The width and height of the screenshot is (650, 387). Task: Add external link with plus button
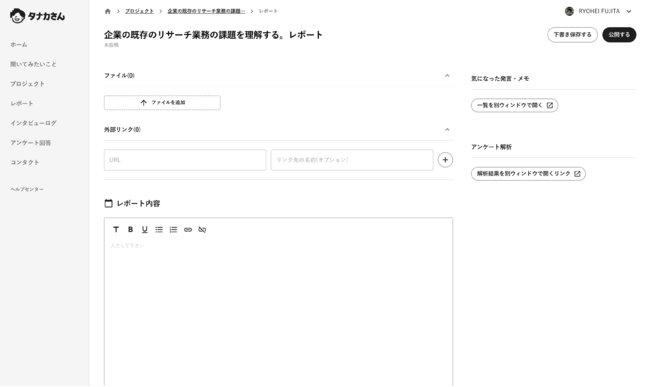tap(445, 160)
